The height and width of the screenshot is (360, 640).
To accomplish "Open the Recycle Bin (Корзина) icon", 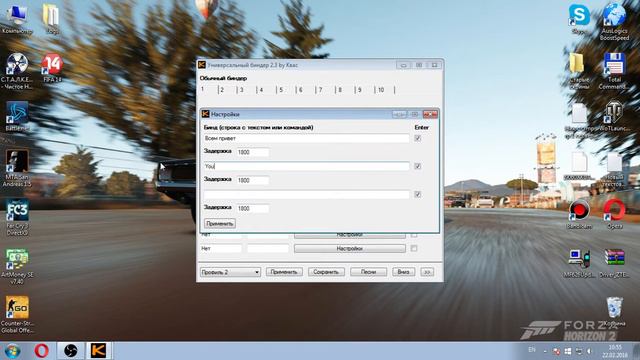I will pyautogui.click(x=614, y=312).
